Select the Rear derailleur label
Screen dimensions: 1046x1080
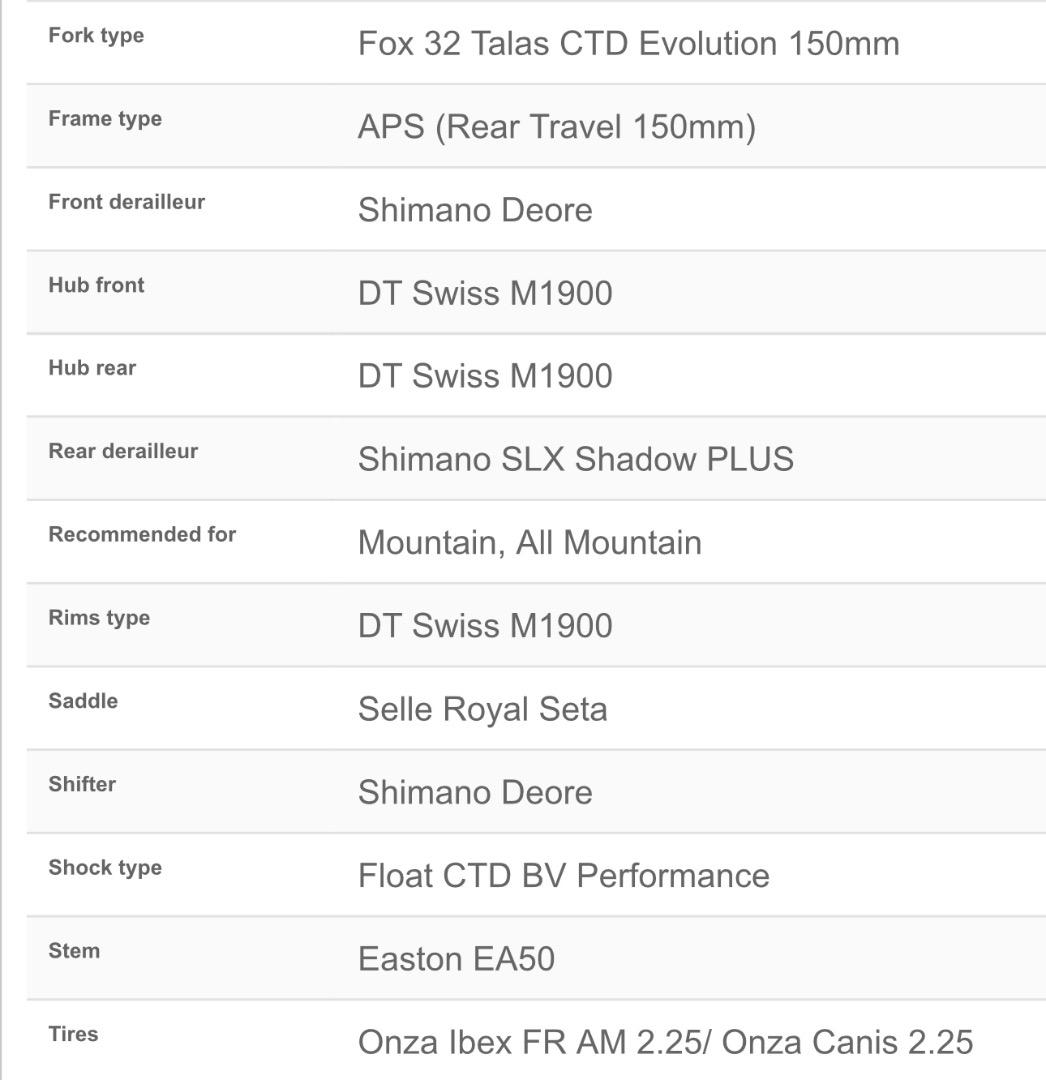pos(123,451)
